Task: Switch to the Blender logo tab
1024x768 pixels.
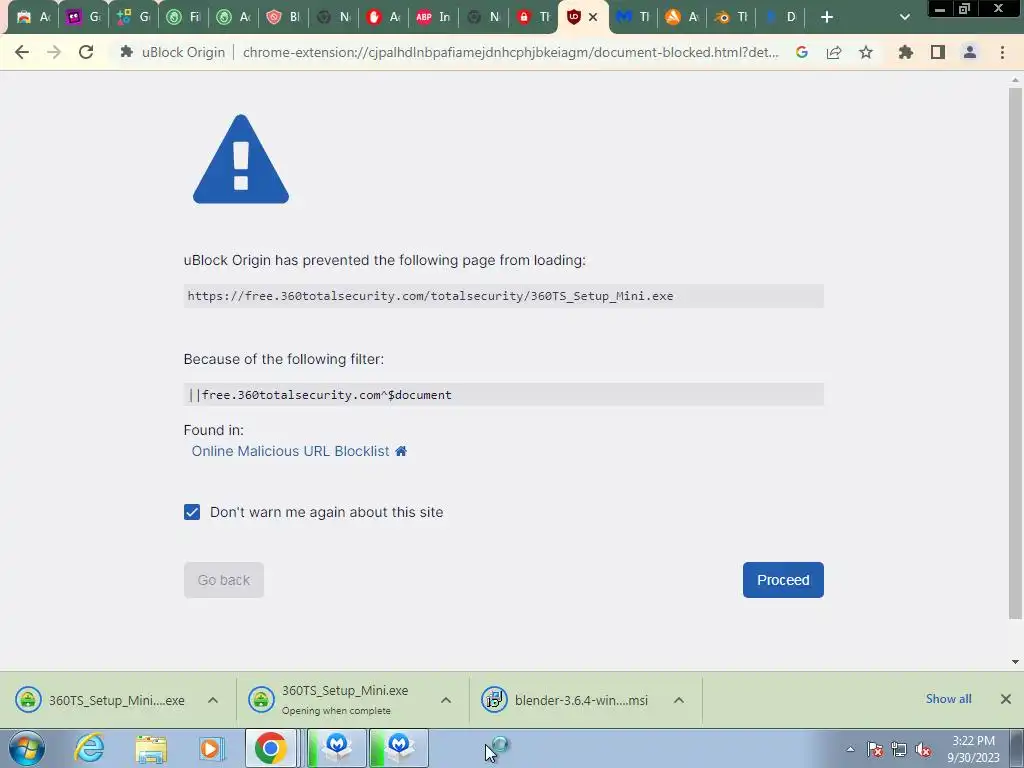Action: [x=731, y=17]
